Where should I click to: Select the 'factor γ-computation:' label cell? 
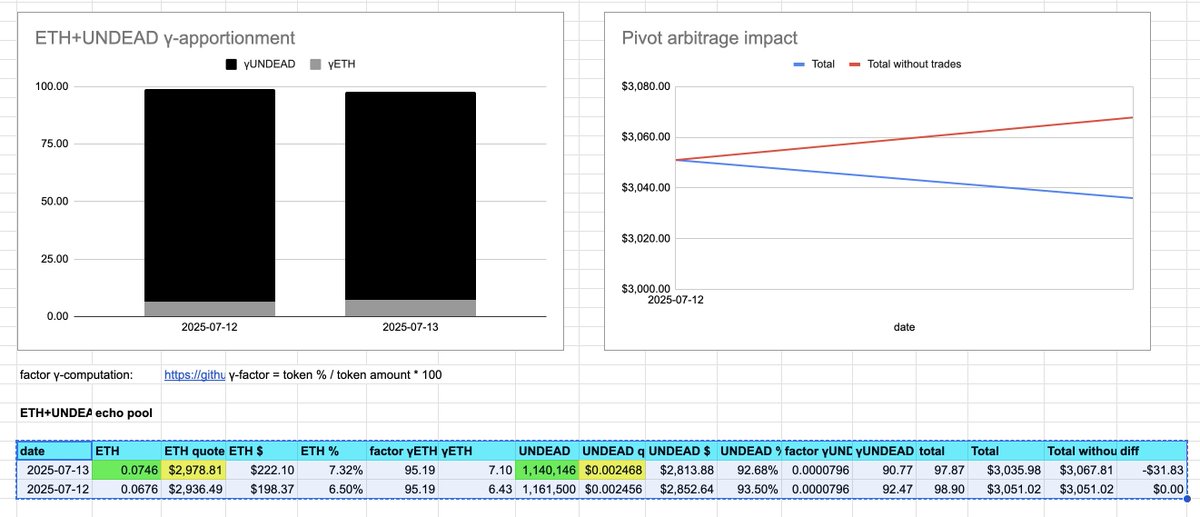click(x=76, y=375)
